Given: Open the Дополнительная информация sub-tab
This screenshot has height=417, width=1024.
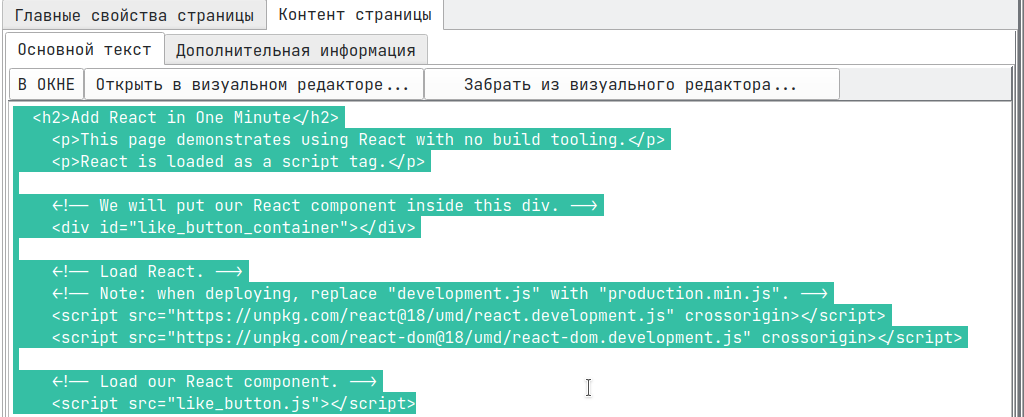Looking at the screenshot, I should pos(295,50).
